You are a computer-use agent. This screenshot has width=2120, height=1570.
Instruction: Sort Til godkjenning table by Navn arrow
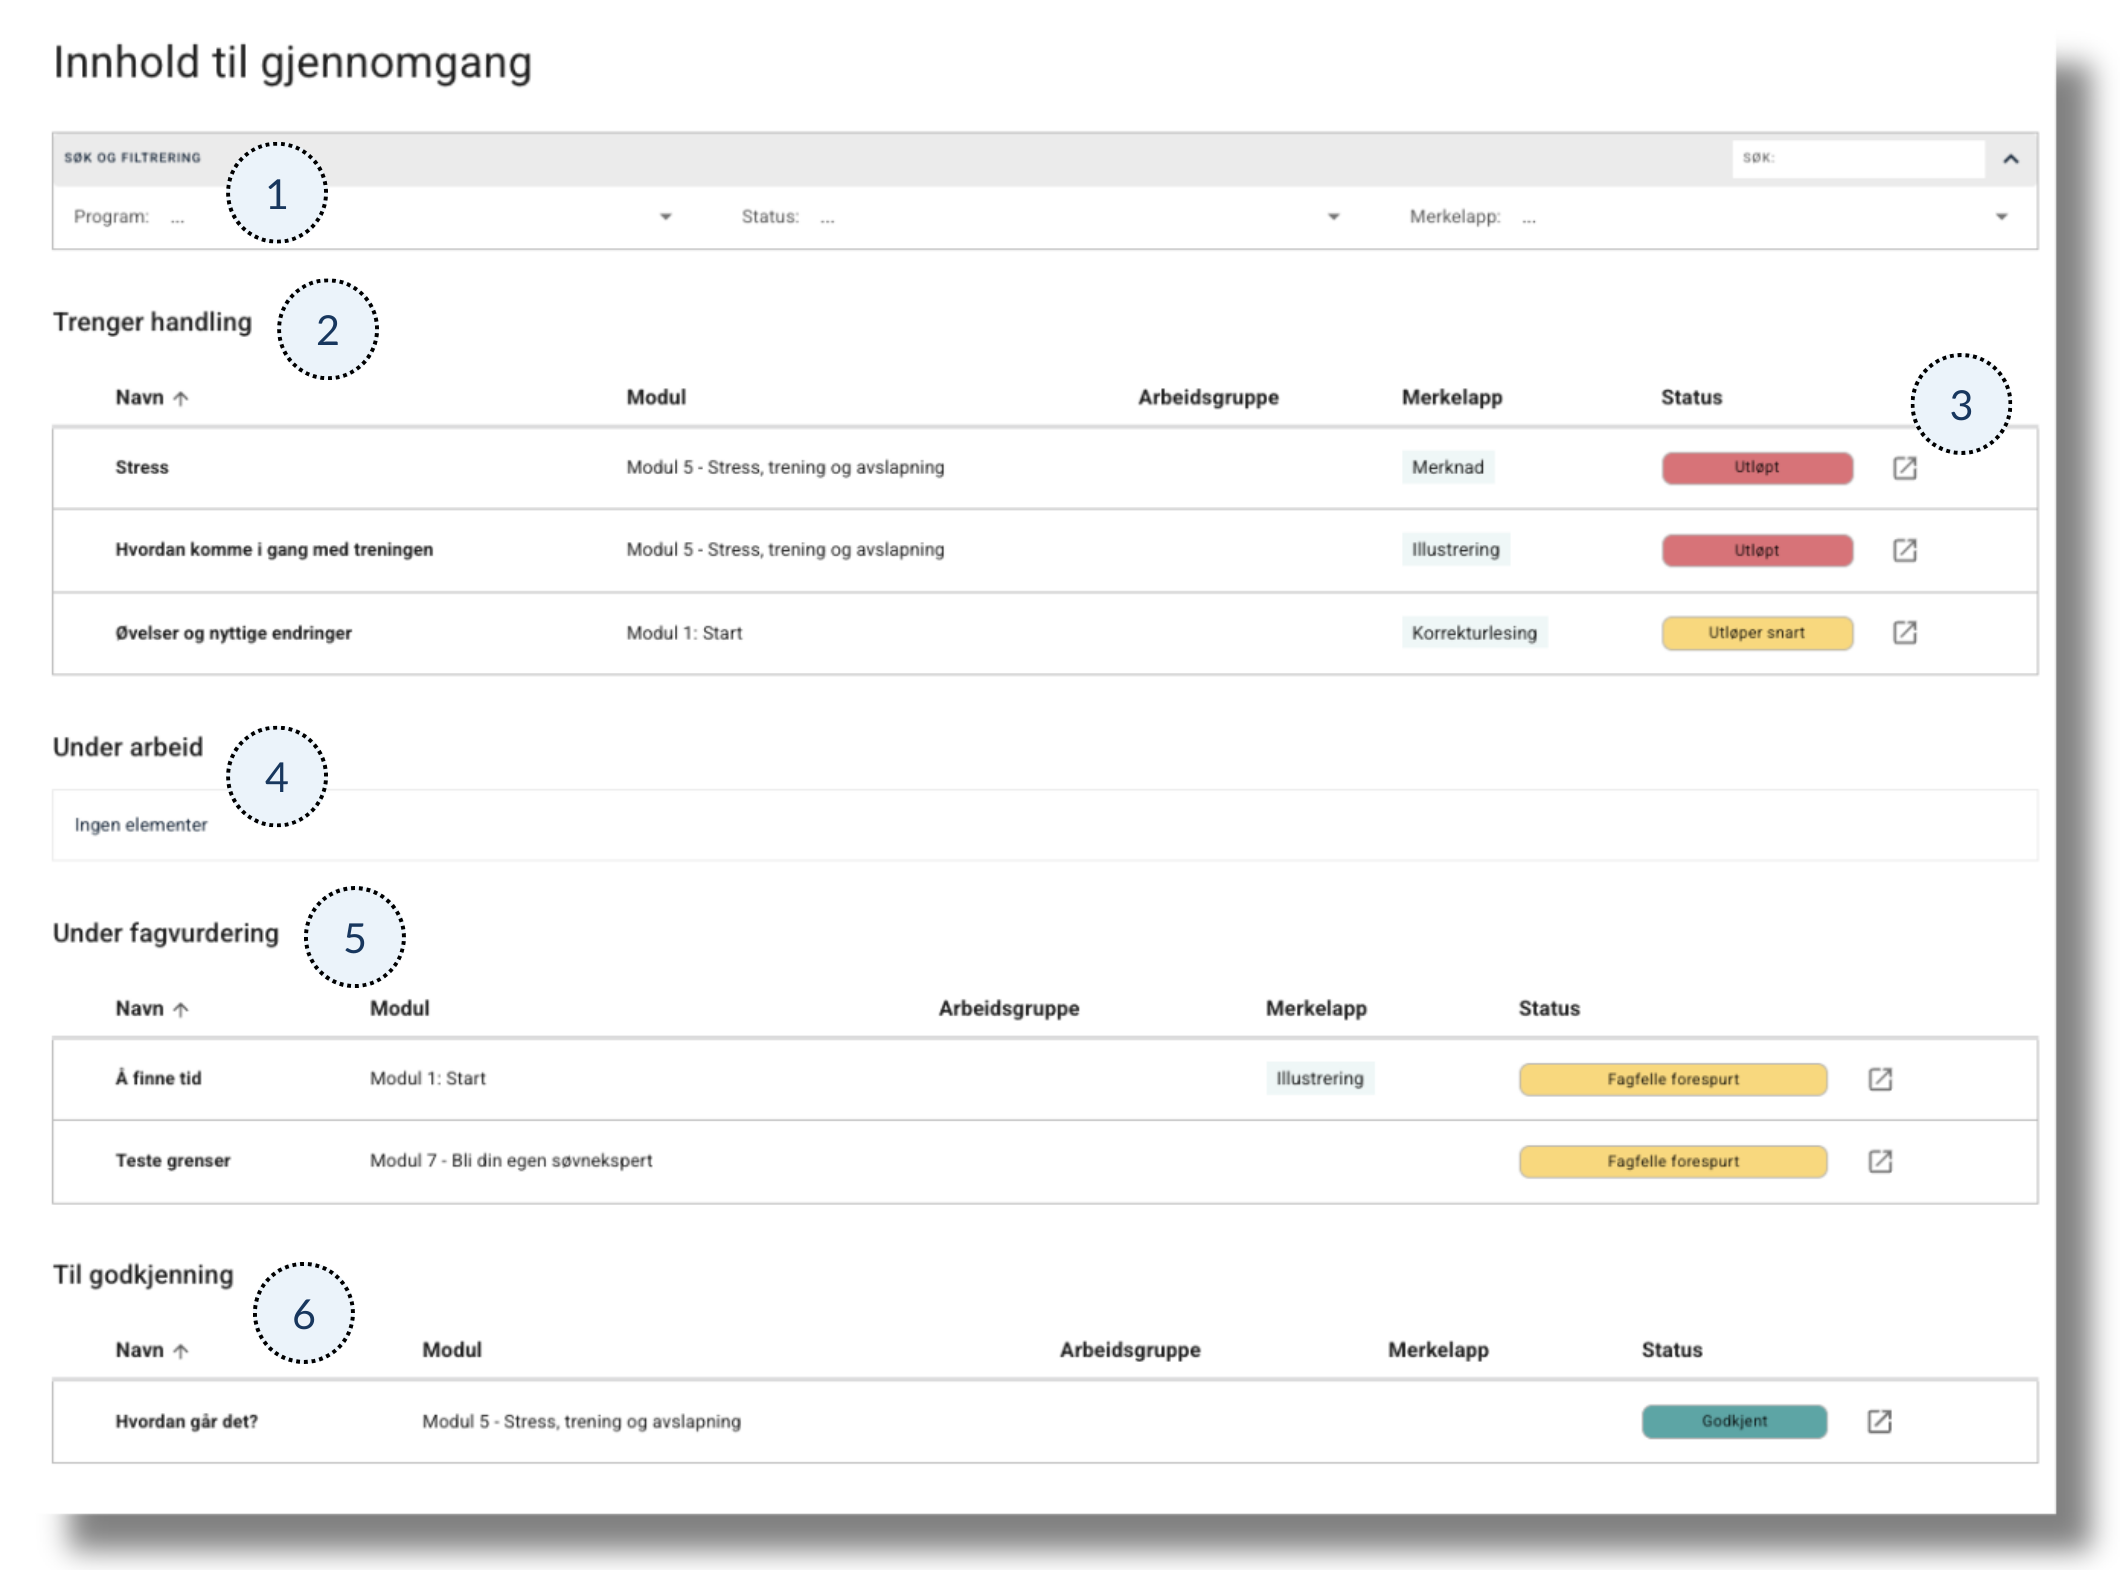coord(181,1351)
